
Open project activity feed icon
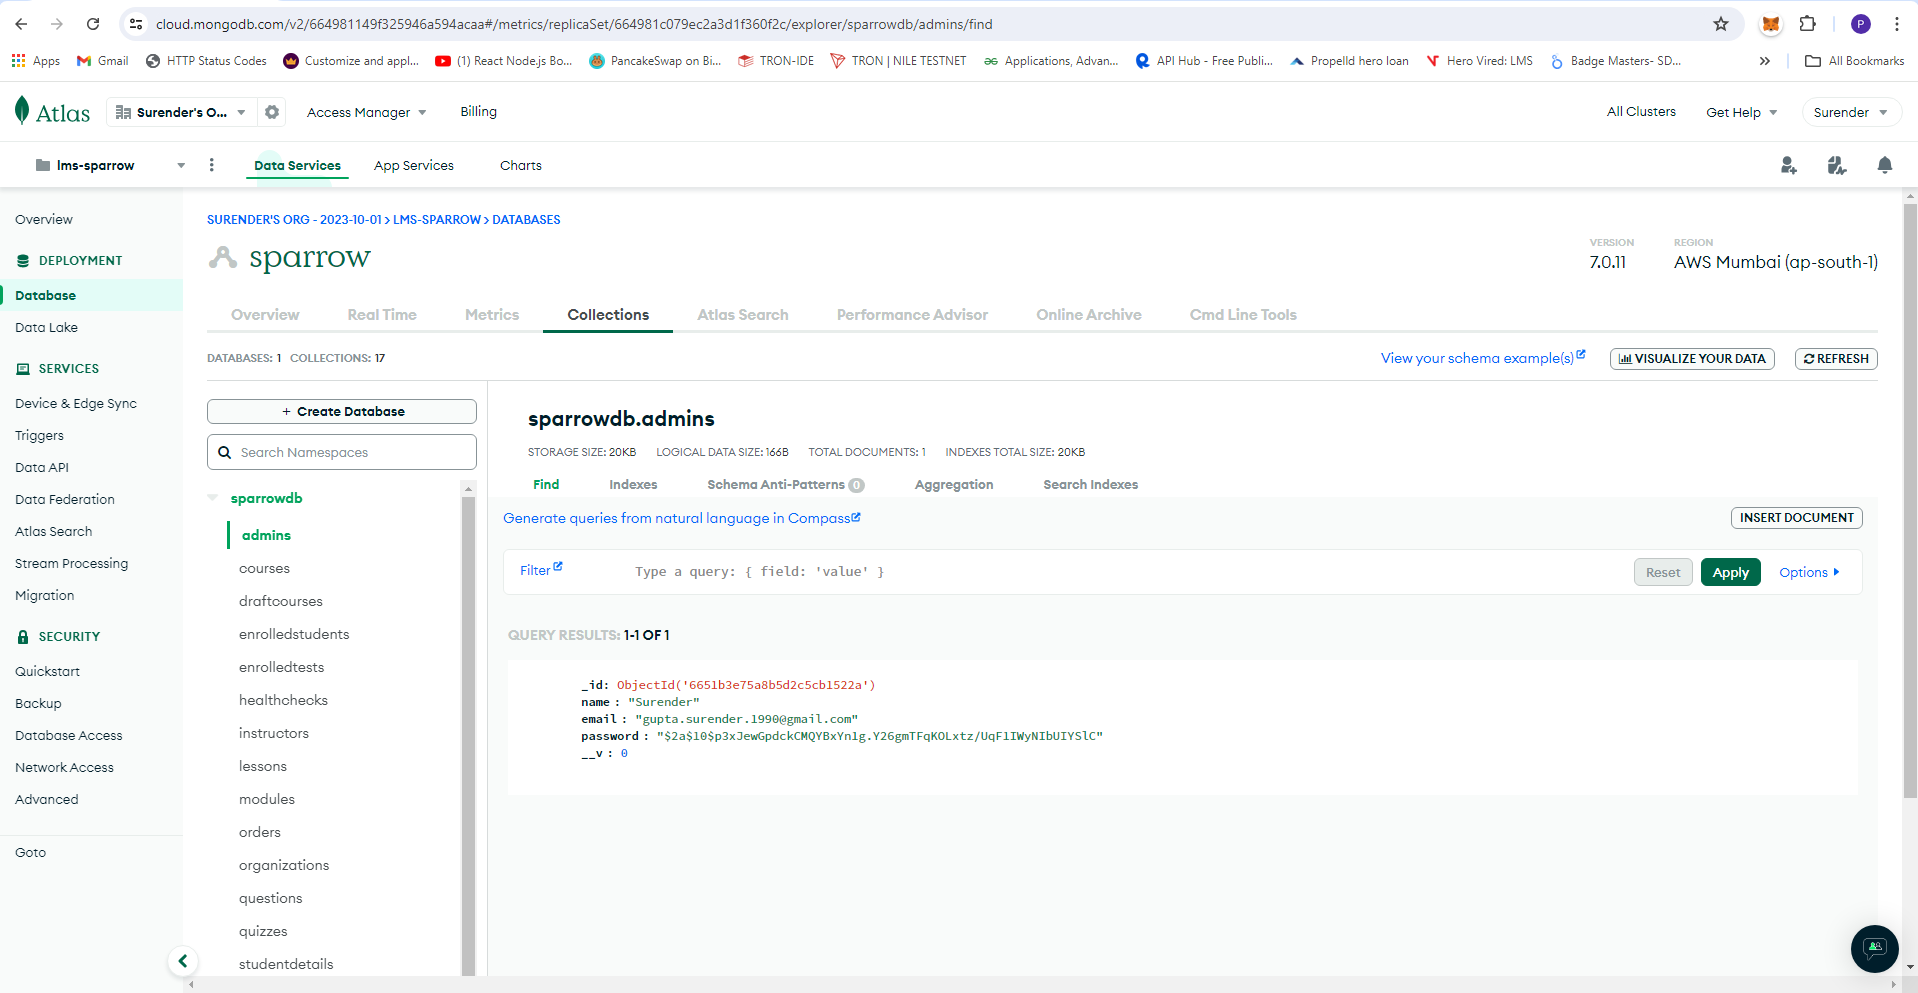pos(1836,165)
